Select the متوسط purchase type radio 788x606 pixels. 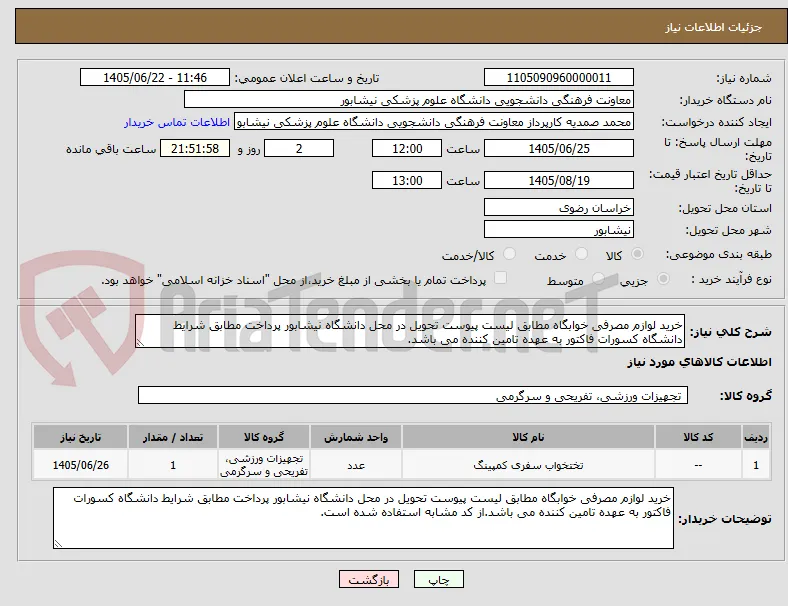[598, 278]
